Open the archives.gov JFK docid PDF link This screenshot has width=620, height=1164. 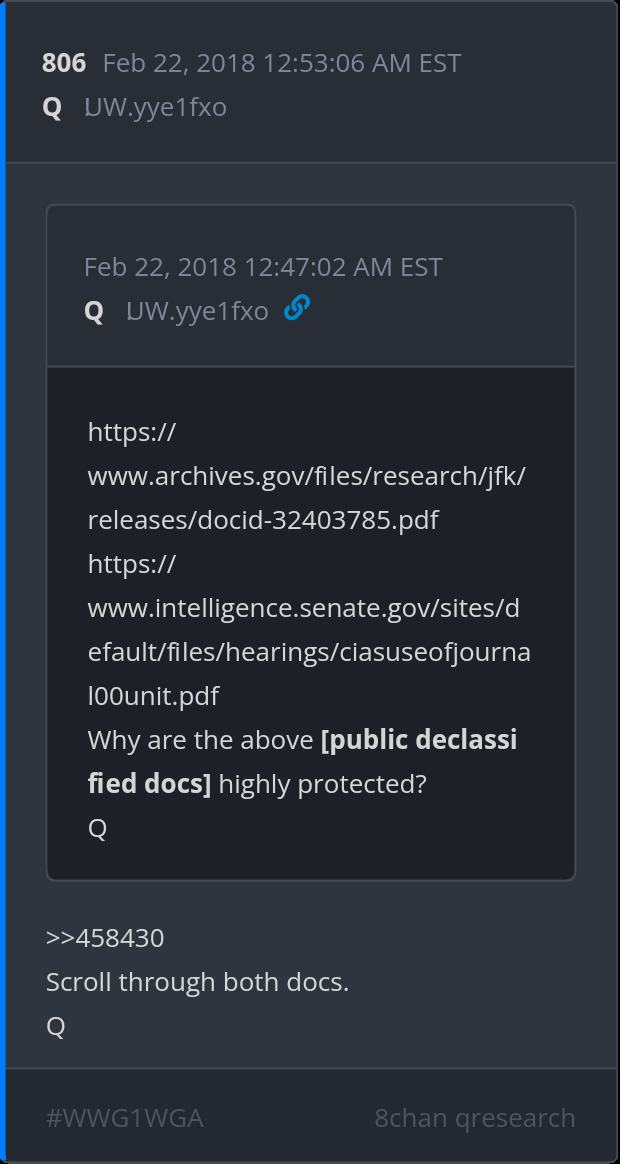coord(306,476)
